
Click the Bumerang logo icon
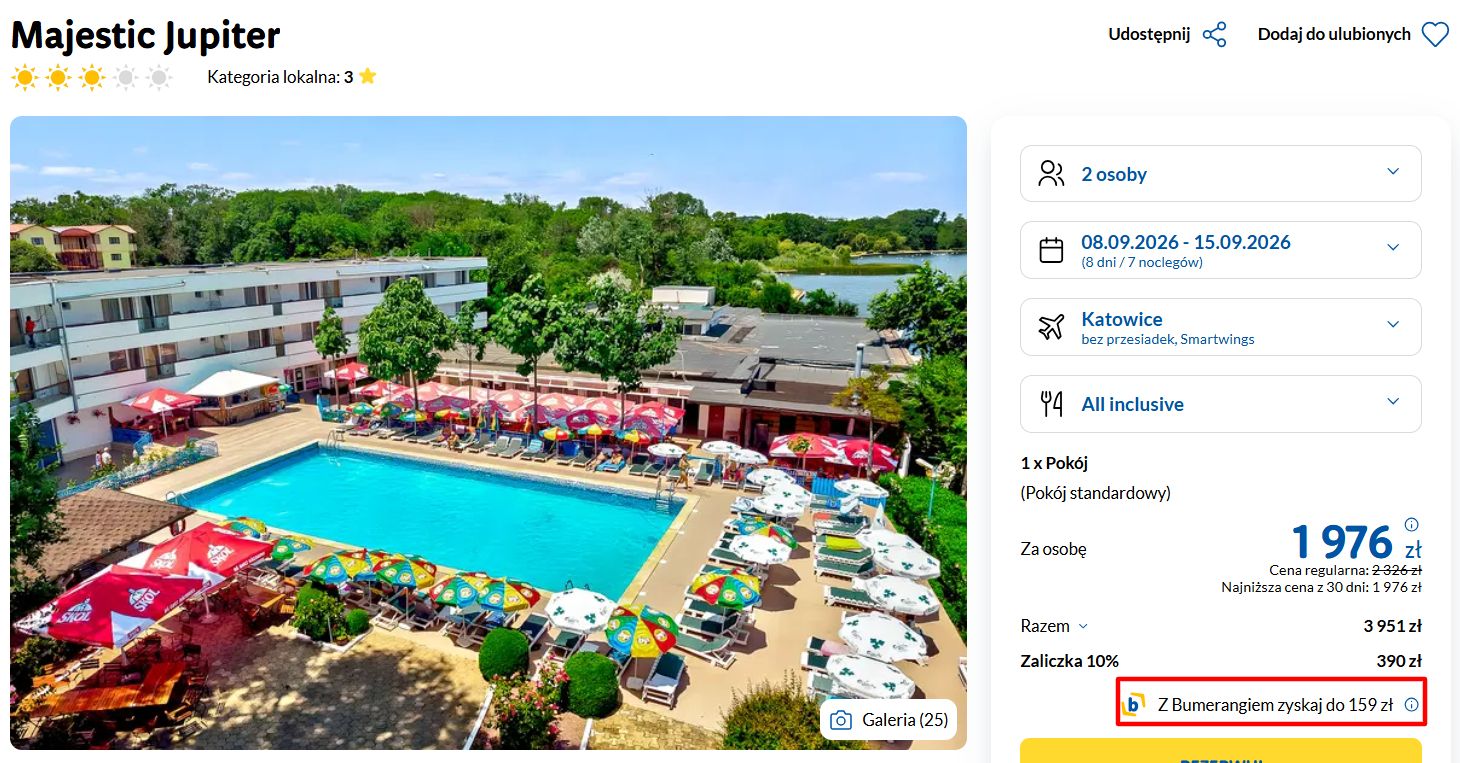tap(1133, 704)
